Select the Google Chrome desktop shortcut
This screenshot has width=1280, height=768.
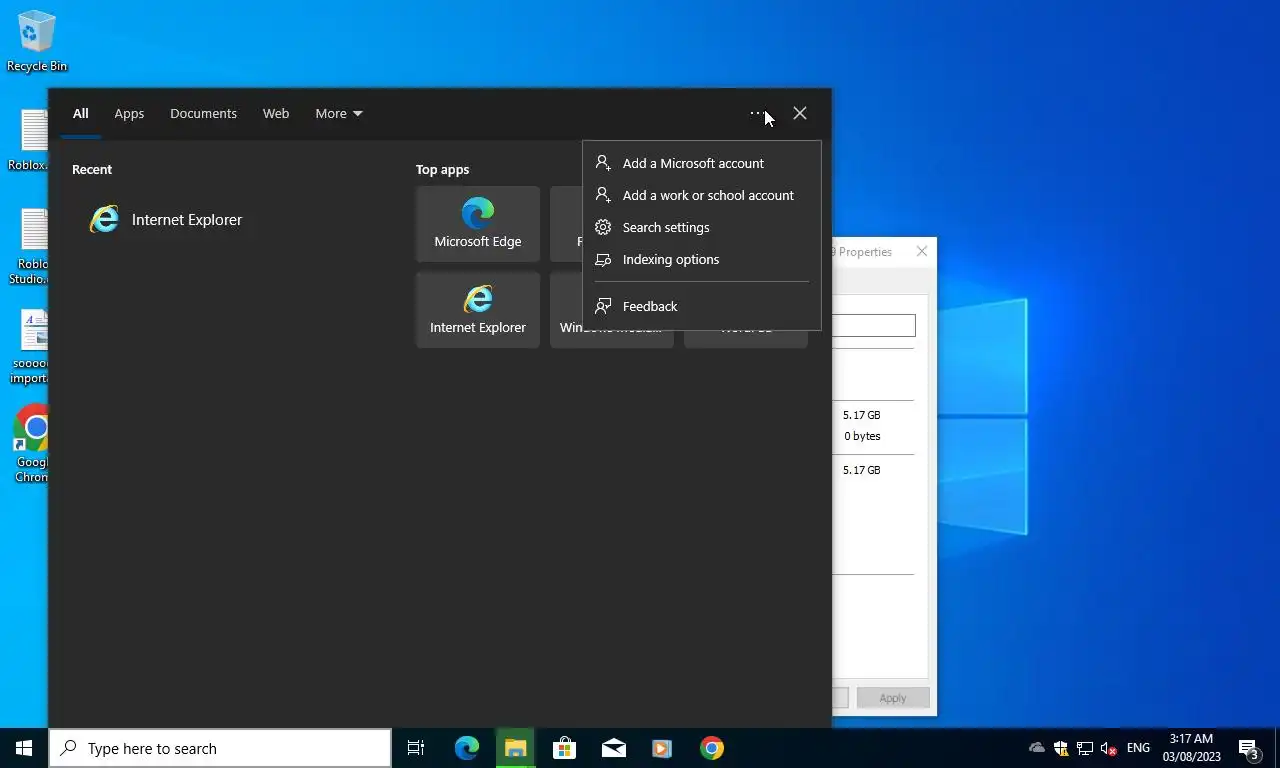[31, 444]
